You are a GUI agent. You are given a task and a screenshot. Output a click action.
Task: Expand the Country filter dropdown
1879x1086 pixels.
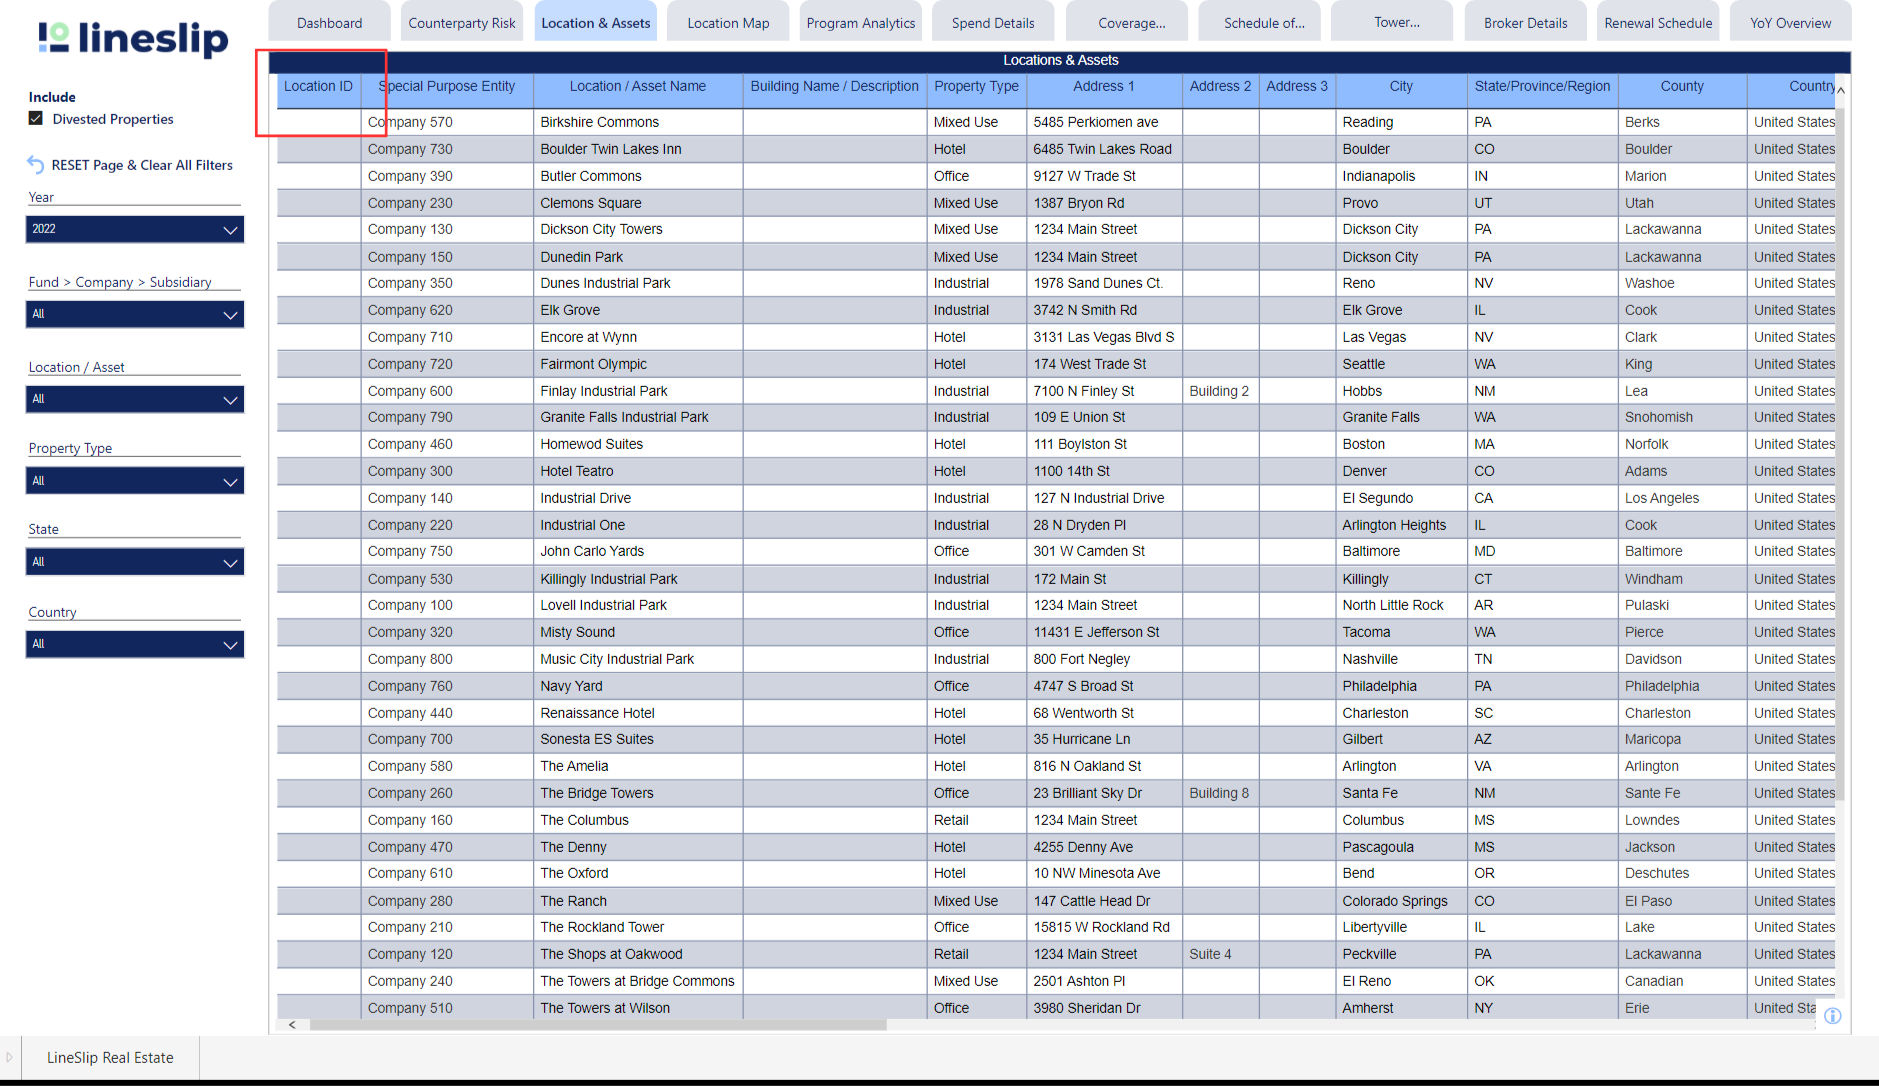pyautogui.click(x=135, y=644)
